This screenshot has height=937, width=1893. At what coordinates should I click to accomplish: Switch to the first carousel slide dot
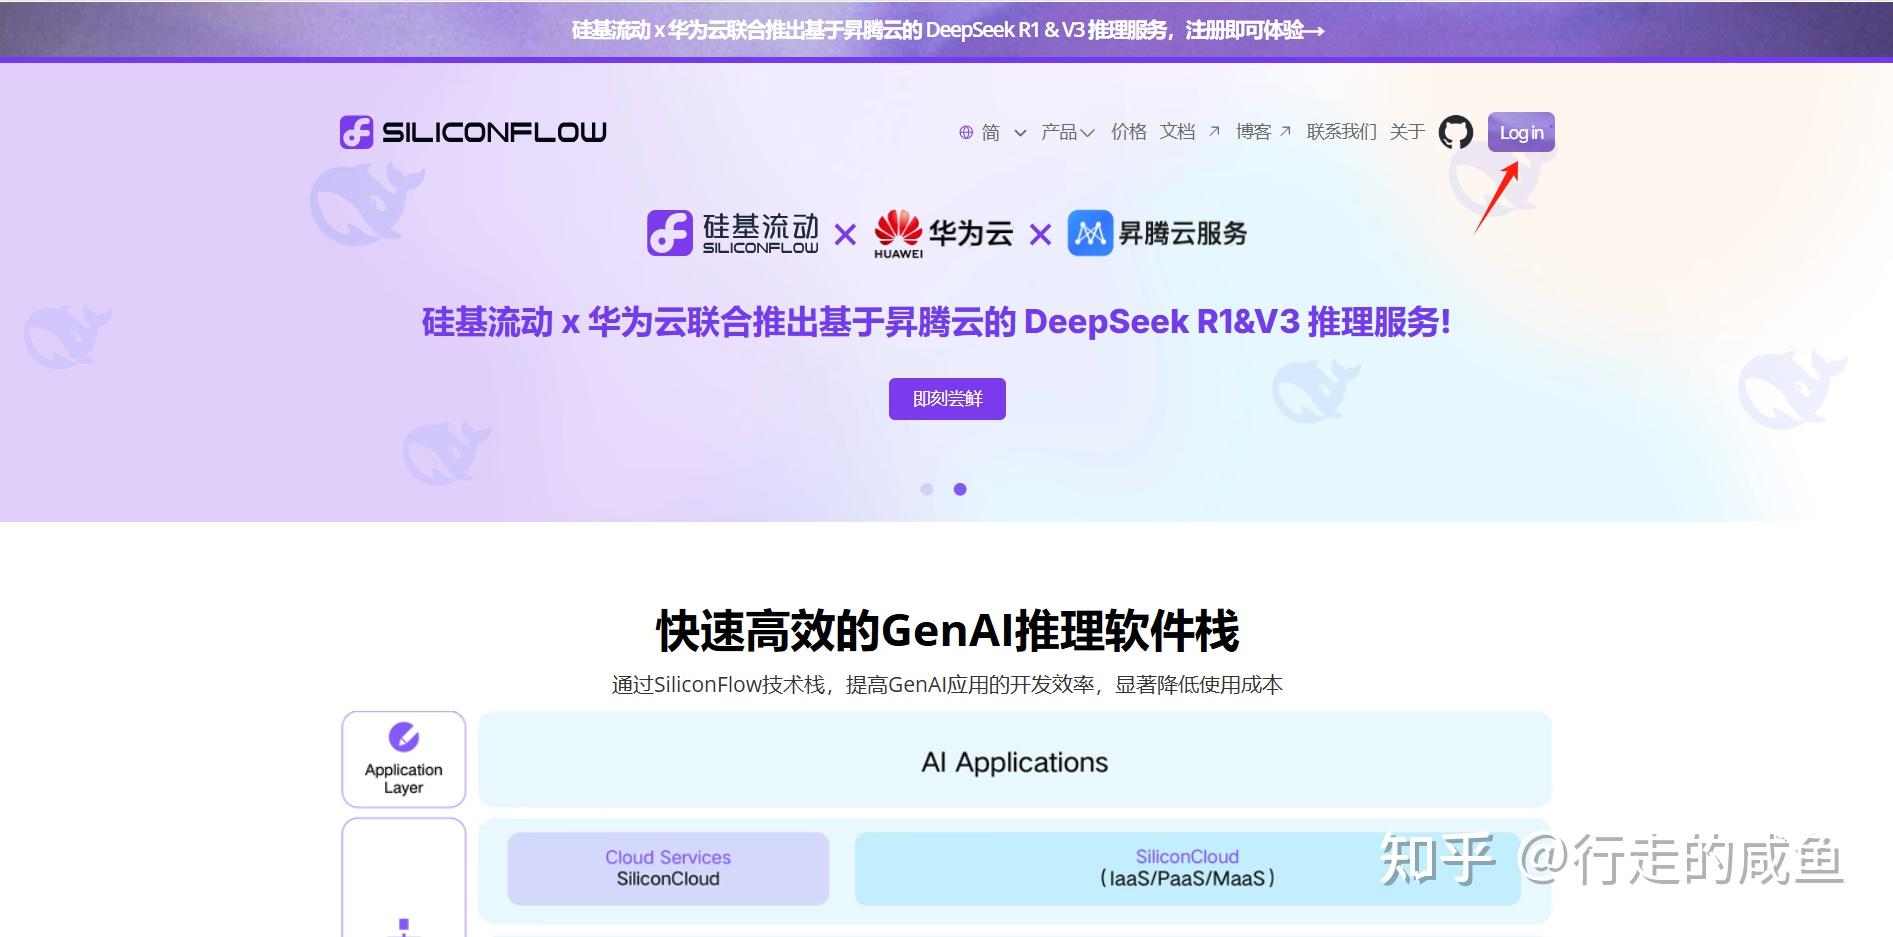[927, 489]
